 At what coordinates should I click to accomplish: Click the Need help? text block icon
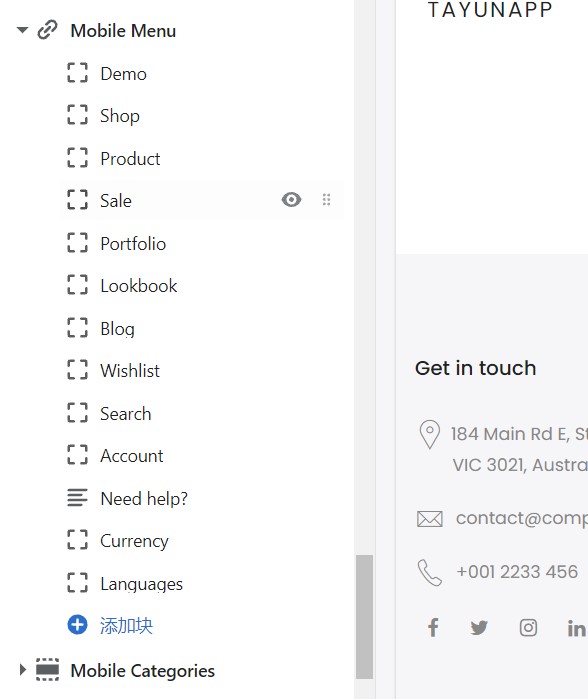point(78,498)
